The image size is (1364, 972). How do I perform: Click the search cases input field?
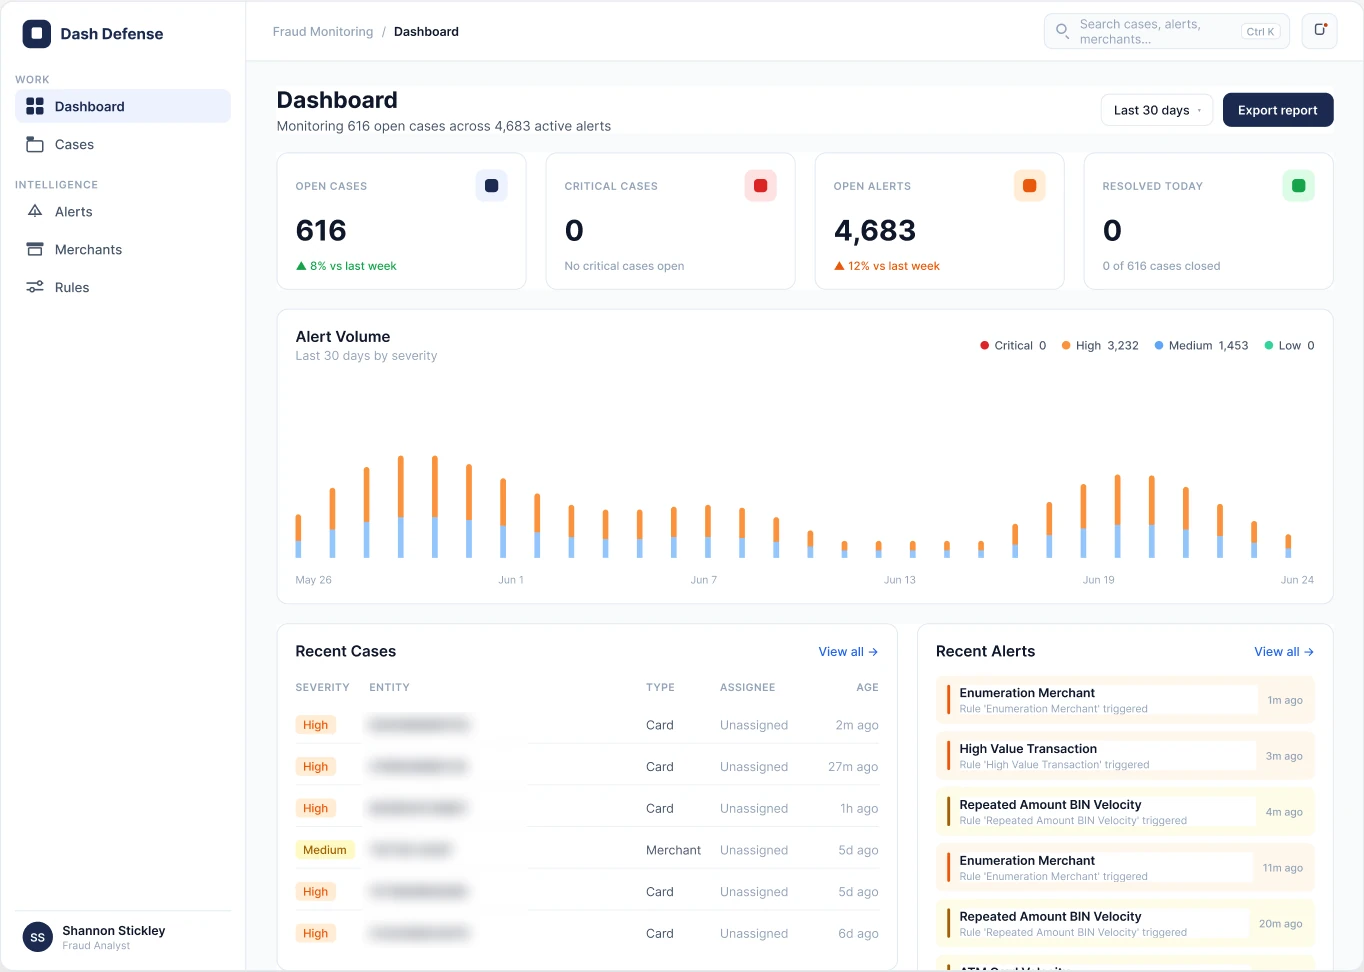1166,31
